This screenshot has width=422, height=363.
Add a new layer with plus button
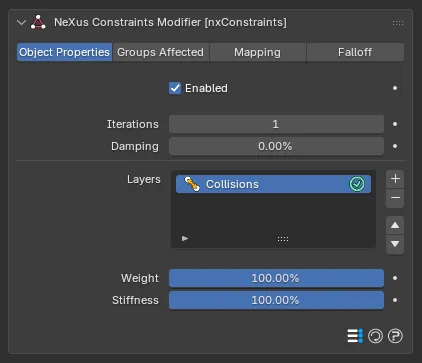(x=395, y=179)
